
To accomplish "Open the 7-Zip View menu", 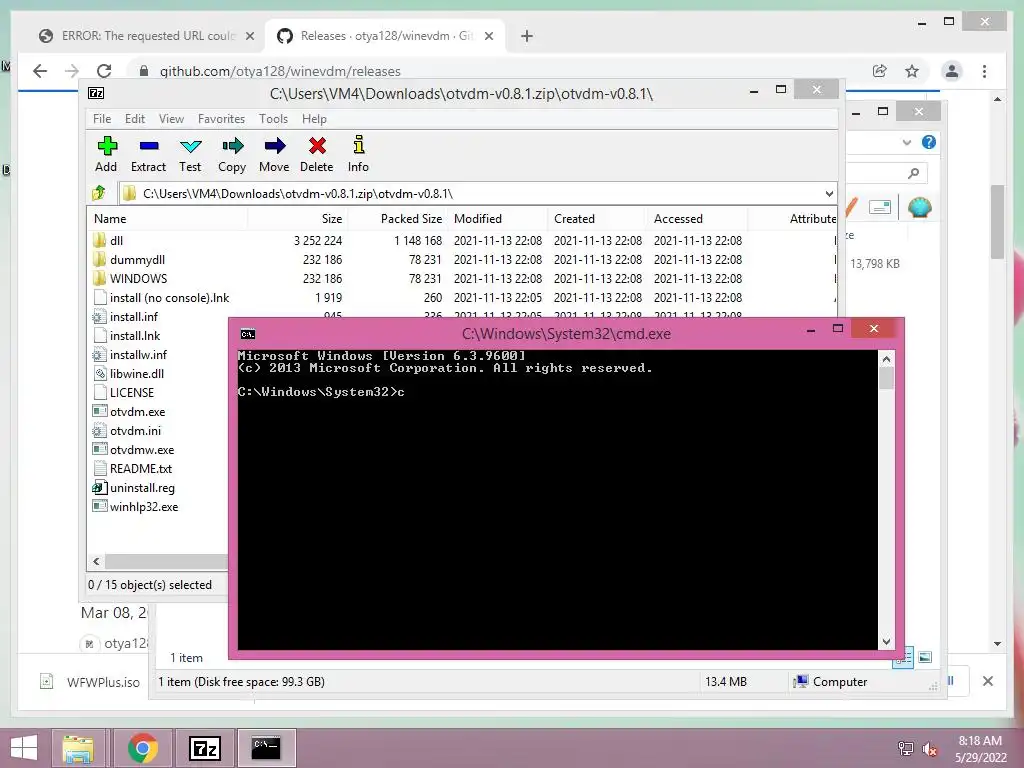I will pos(171,119).
